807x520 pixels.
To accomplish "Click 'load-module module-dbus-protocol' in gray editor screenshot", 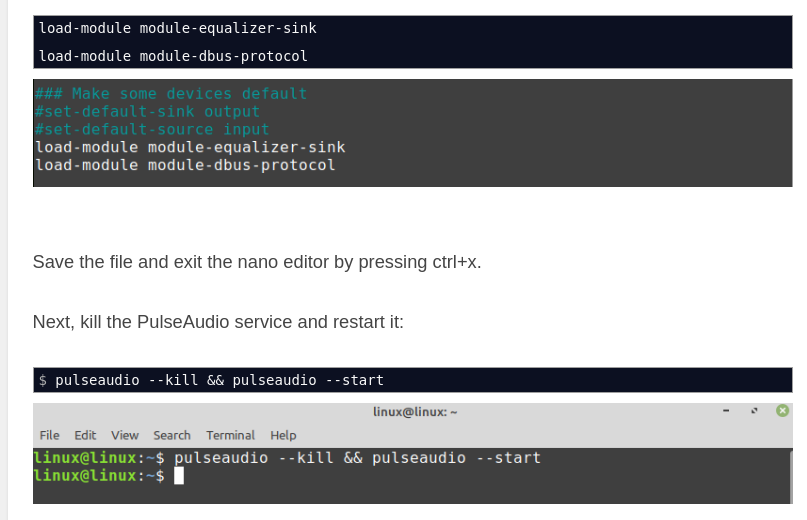I will tap(185, 165).
